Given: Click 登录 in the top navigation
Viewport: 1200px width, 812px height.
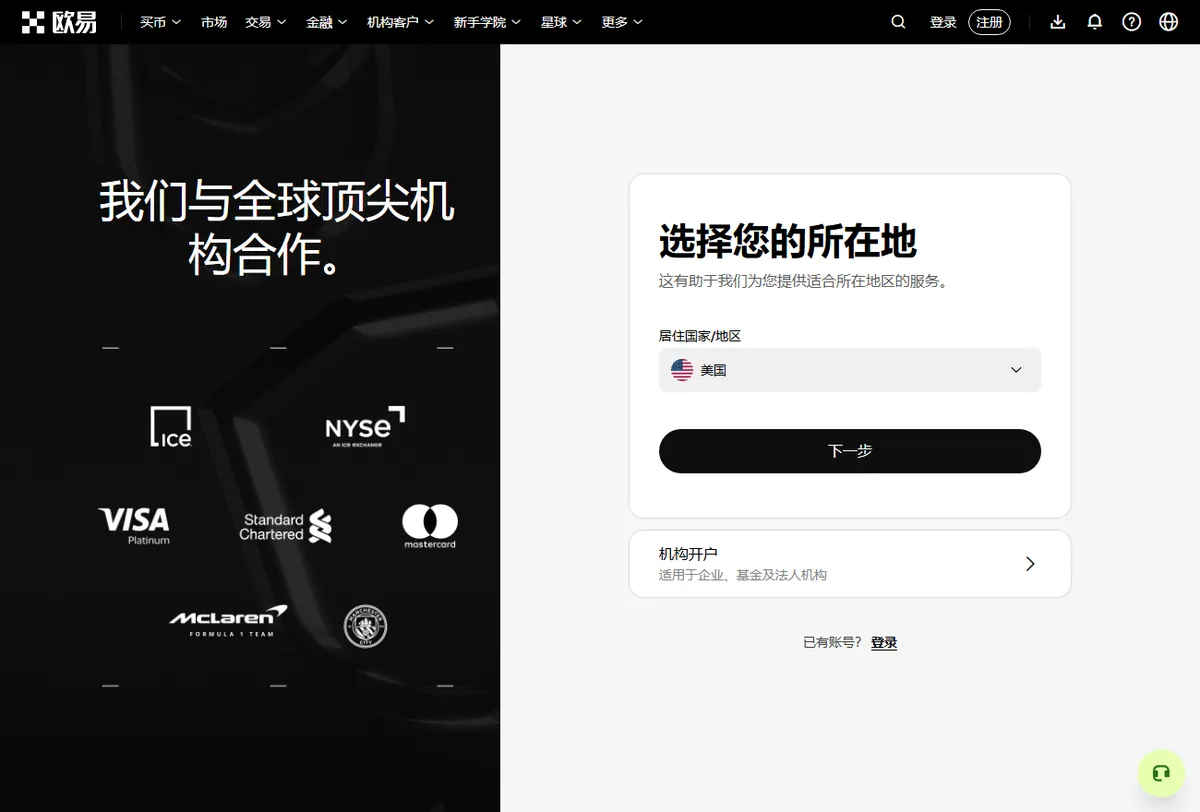Looking at the screenshot, I should [943, 22].
